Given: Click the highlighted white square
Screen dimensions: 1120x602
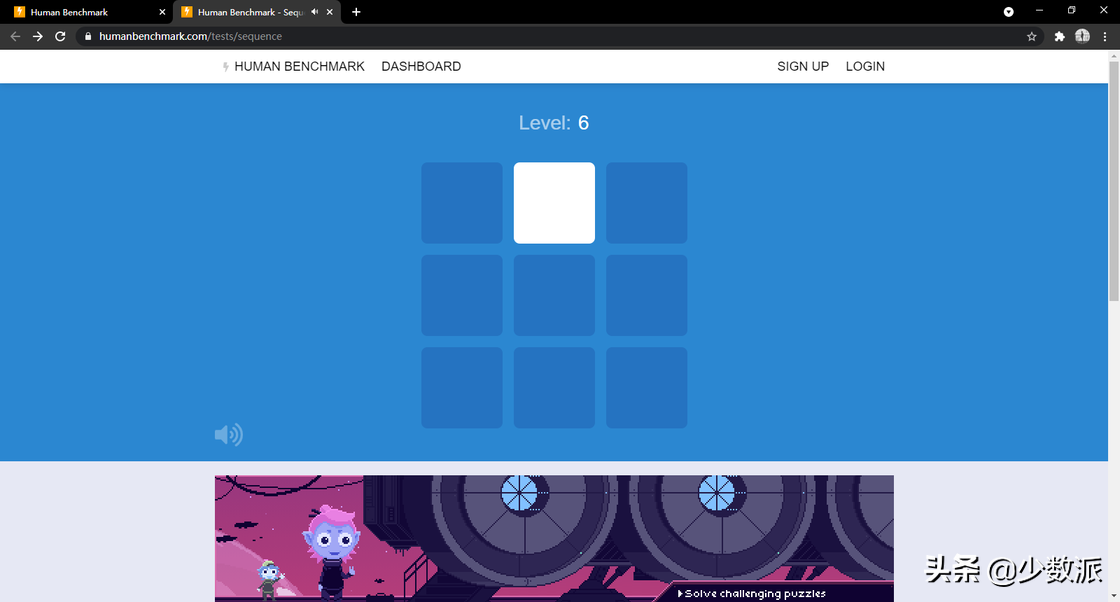Looking at the screenshot, I should (554, 203).
